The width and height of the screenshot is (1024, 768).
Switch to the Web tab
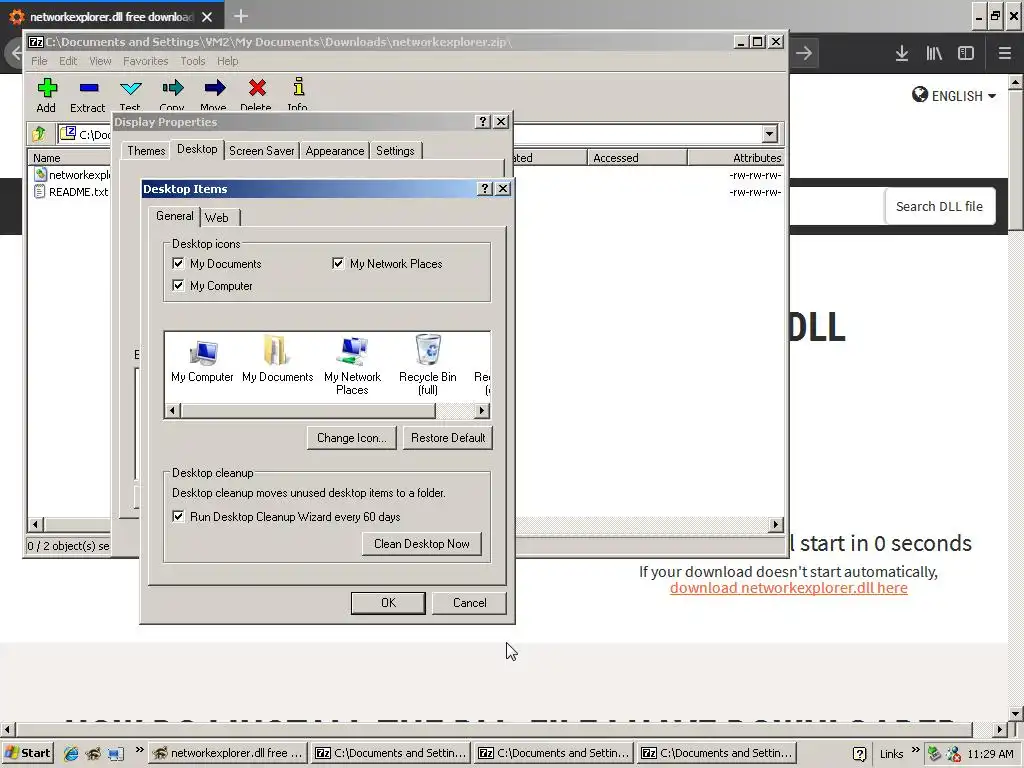click(217, 217)
